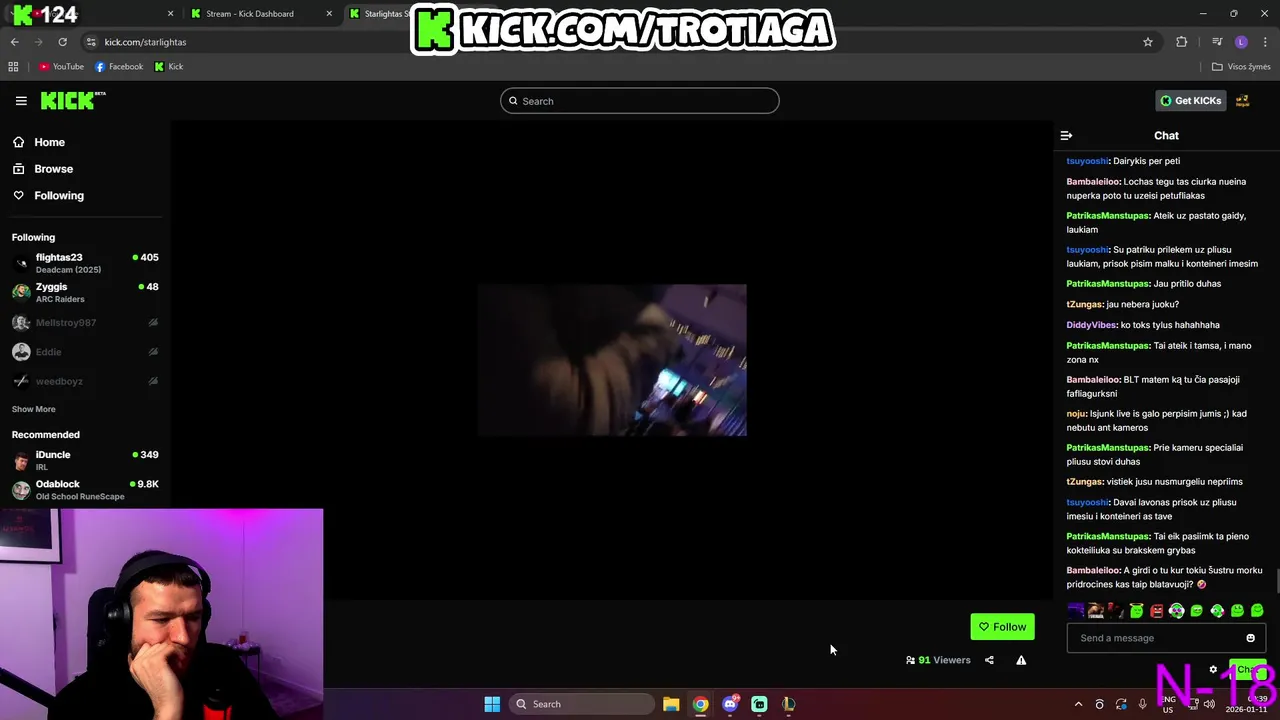The width and height of the screenshot is (1280, 720).
Task: Open Odablock recommended channel
Action: 85,489
